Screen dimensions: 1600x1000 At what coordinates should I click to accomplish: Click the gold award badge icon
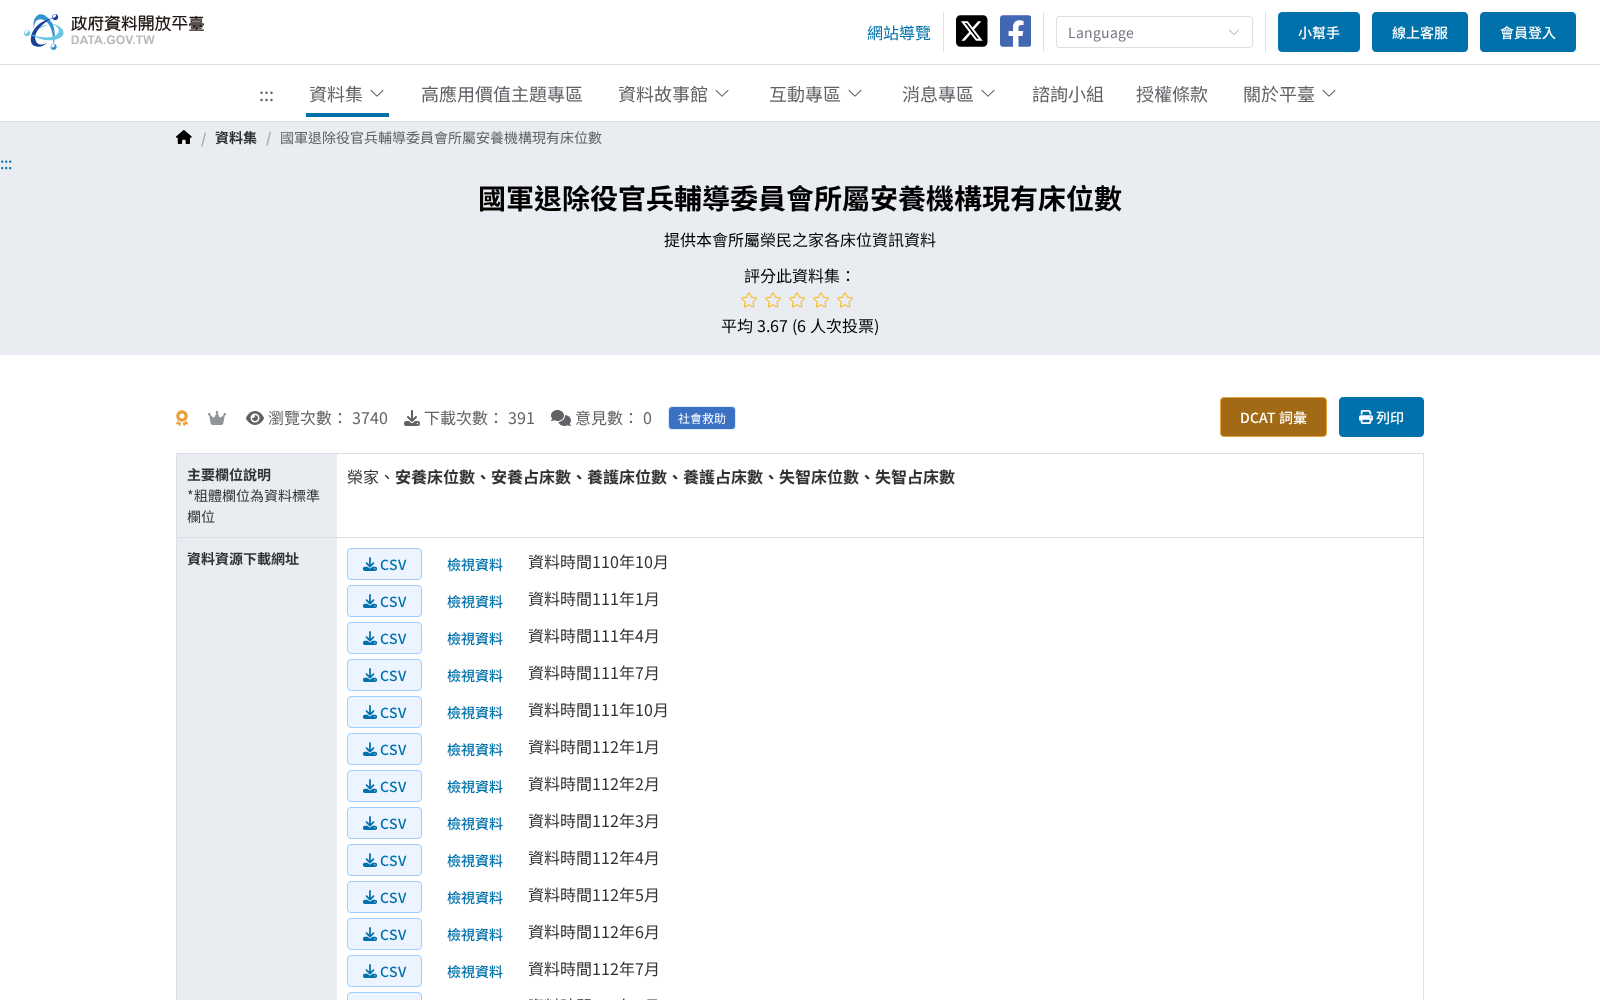pos(182,418)
